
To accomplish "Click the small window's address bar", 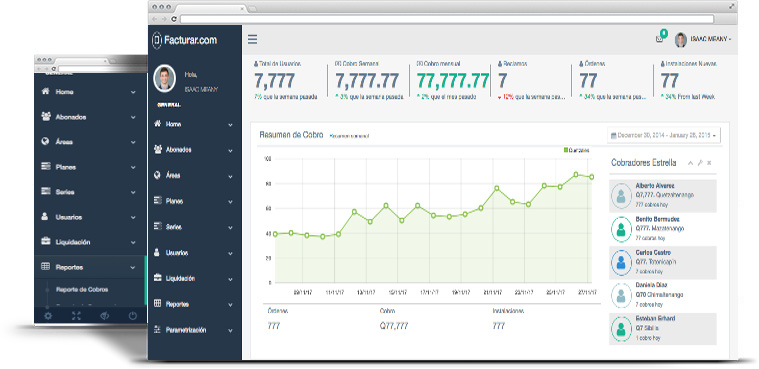I will pyautogui.click(x=102, y=69).
